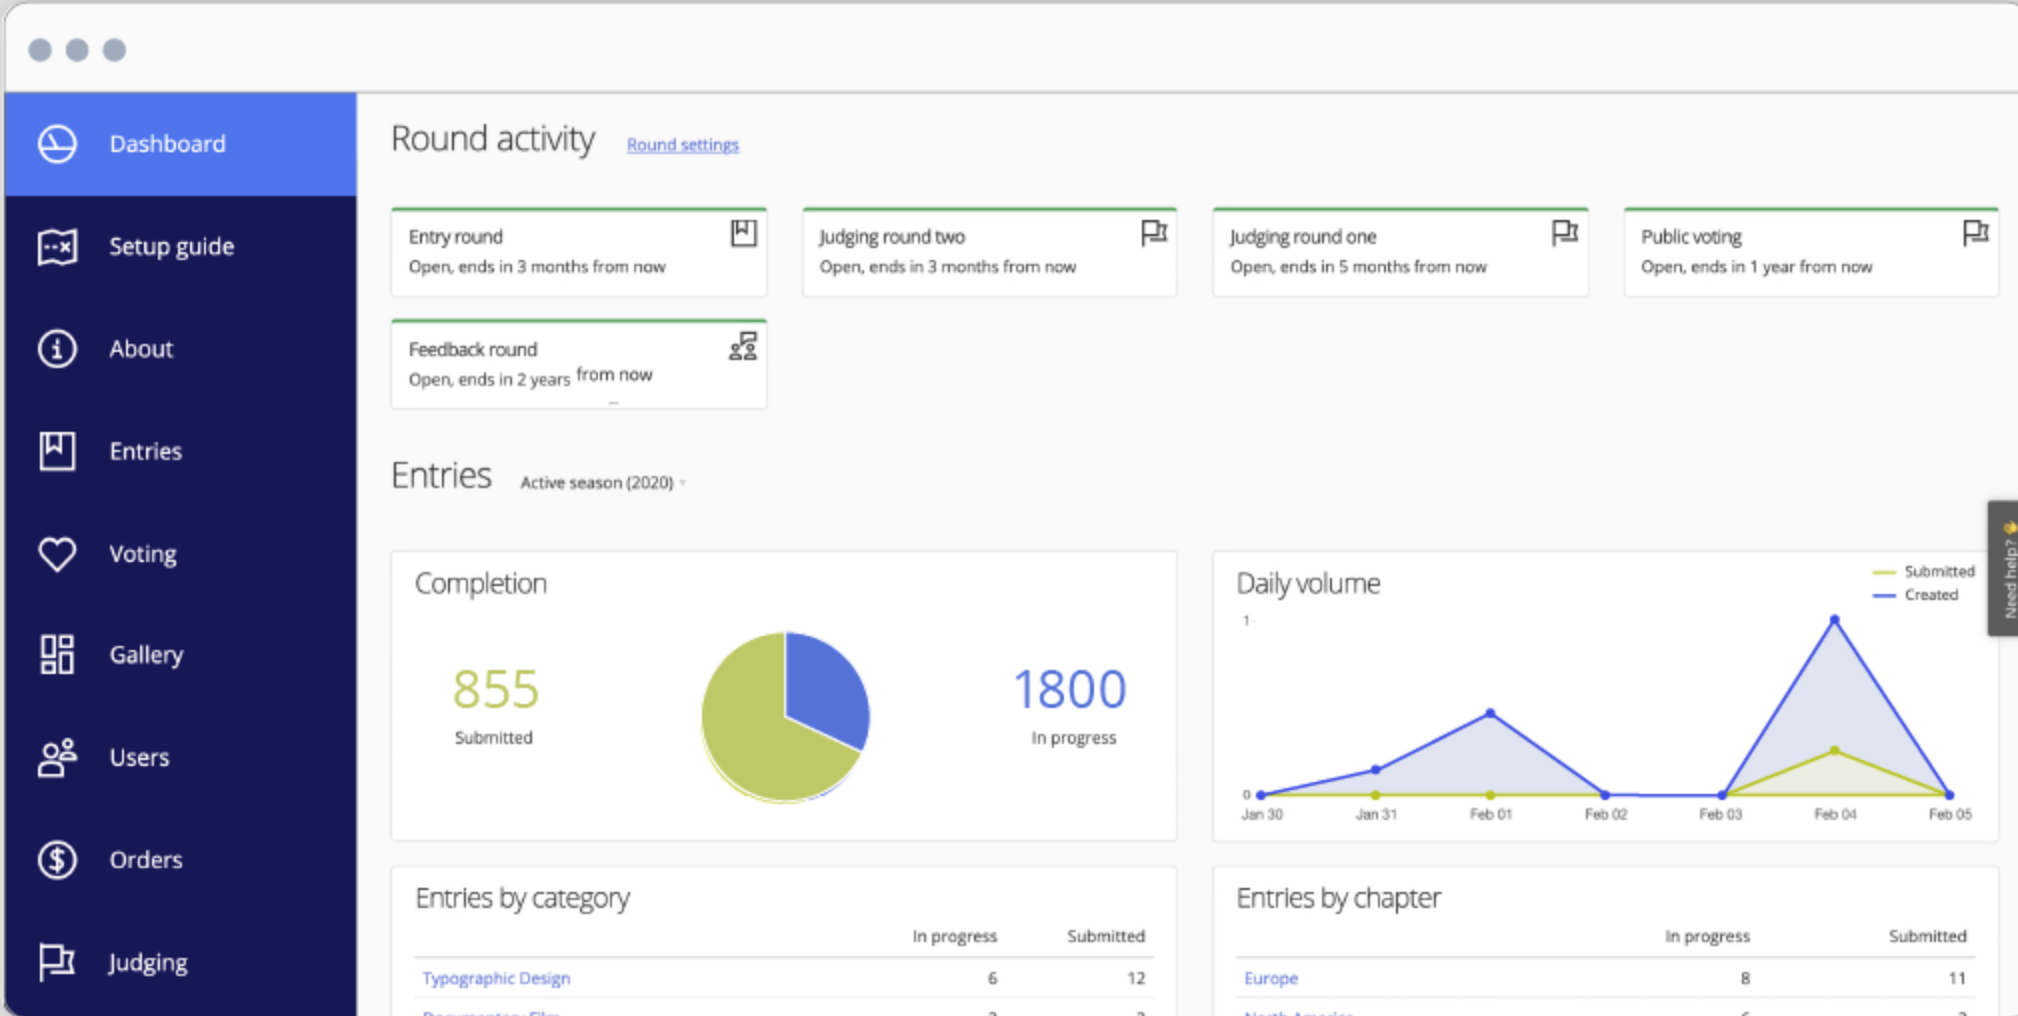The height and width of the screenshot is (1016, 2018).
Task: Click "Open, ends in 1 year from now"
Action: click(x=1757, y=267)
